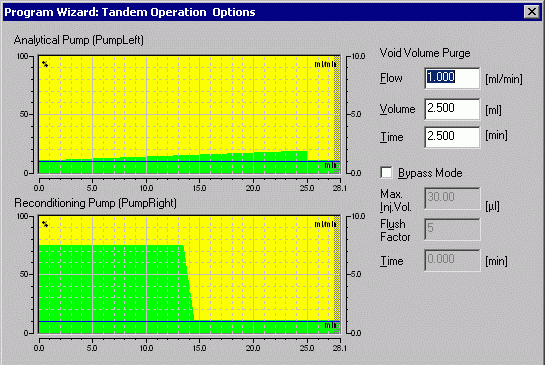Click hatched end region of Analytical Pump chart
This screenshot has height=365, width=545.
pos(337,114)
